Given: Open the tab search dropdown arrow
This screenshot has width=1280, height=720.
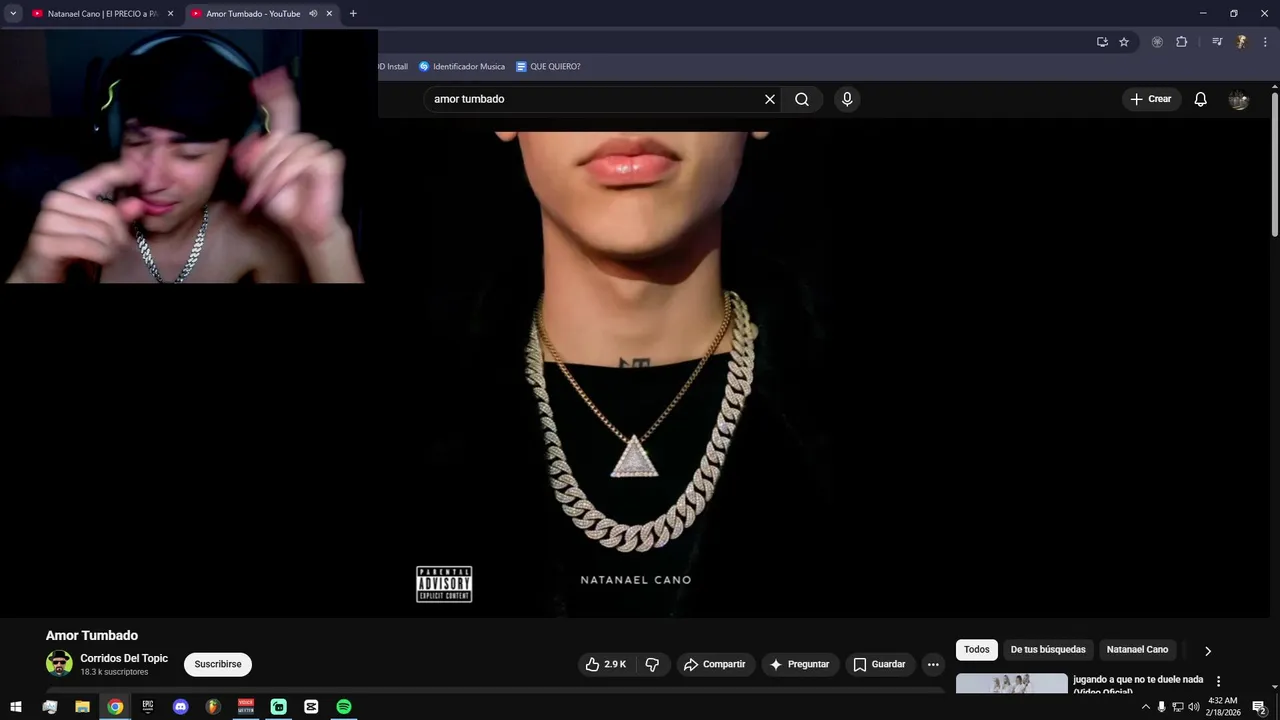Looking at the screenshot, I should [13, 14].
